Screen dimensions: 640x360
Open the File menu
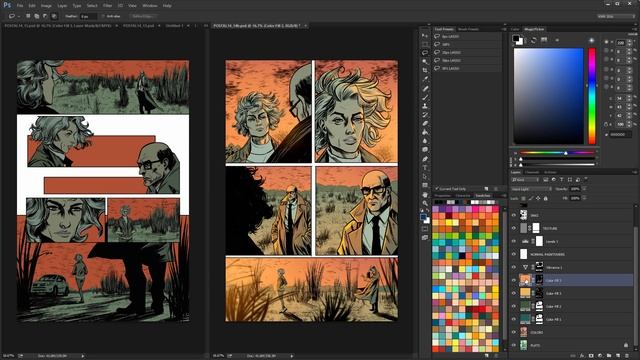(20, 6)
